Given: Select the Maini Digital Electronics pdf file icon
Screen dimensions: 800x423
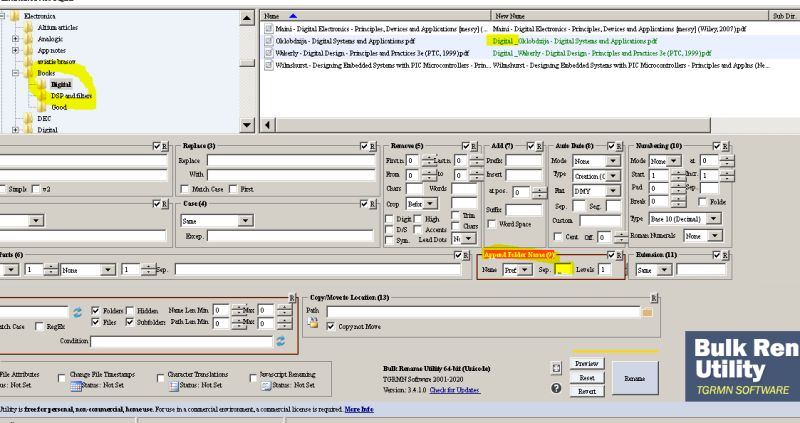Looking at the screenshot, I should point(269,29).
